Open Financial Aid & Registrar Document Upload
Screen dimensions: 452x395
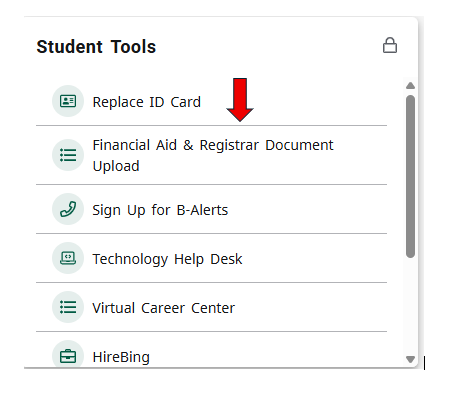point(213,155)
